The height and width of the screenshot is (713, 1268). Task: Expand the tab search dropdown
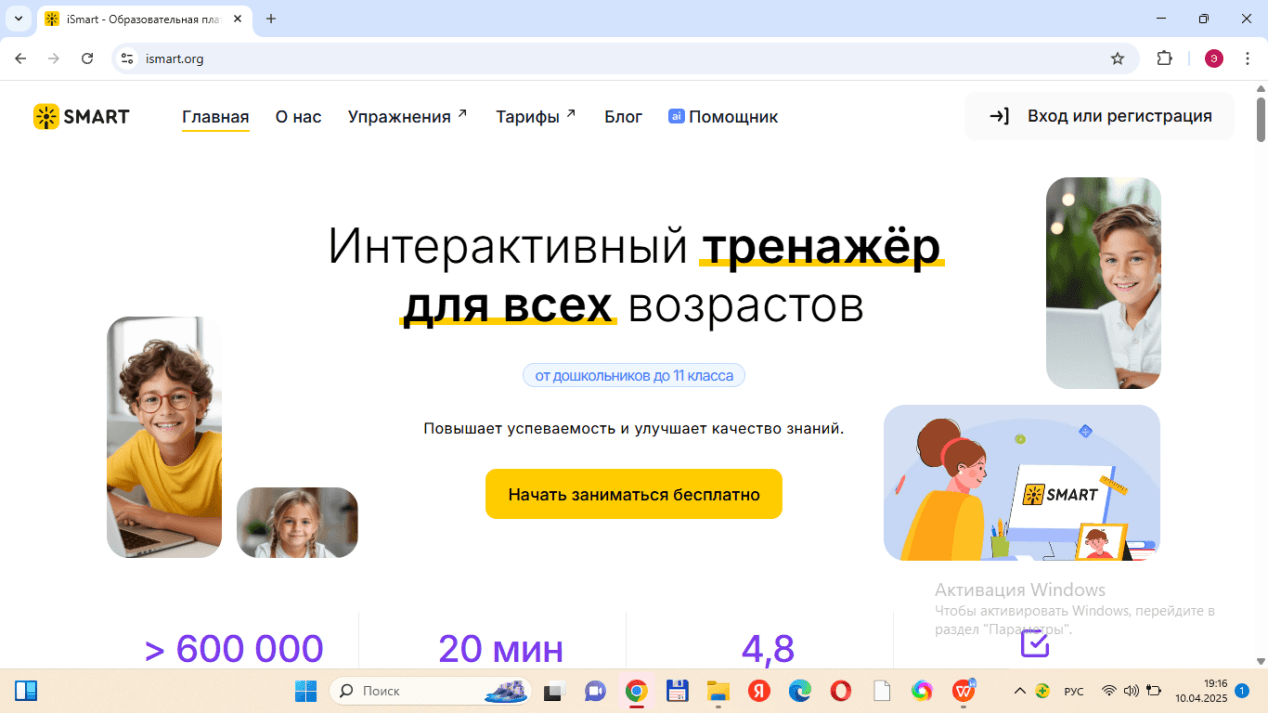[18, 19]
